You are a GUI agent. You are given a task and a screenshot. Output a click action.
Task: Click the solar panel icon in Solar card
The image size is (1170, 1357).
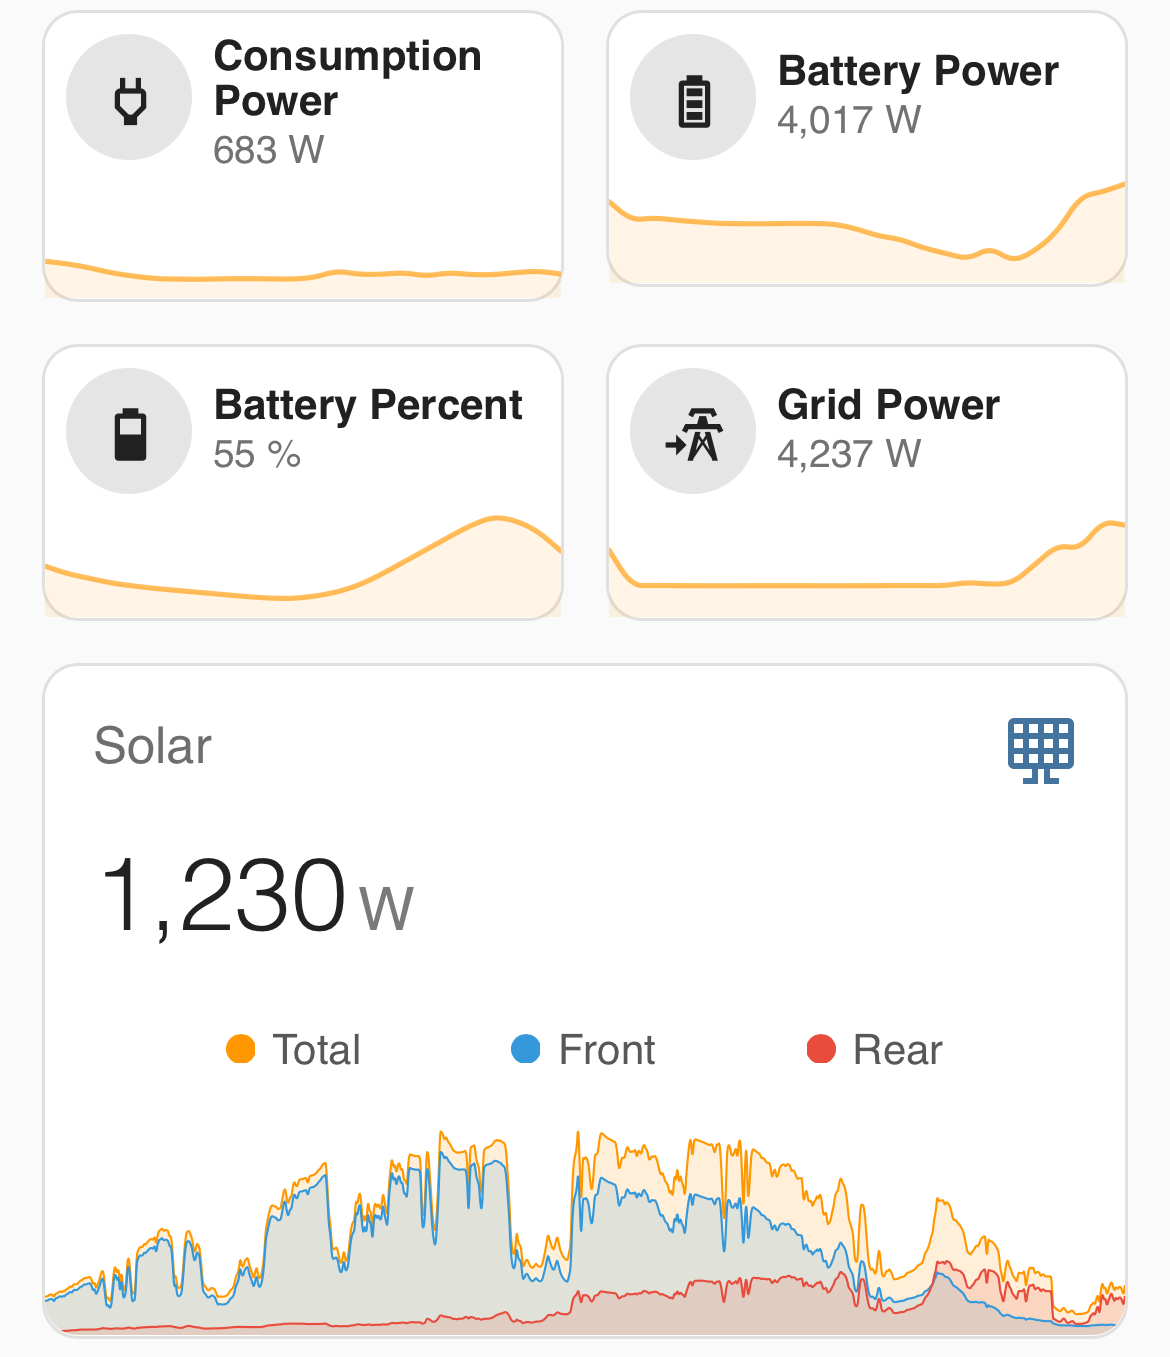coord(1041,750)
